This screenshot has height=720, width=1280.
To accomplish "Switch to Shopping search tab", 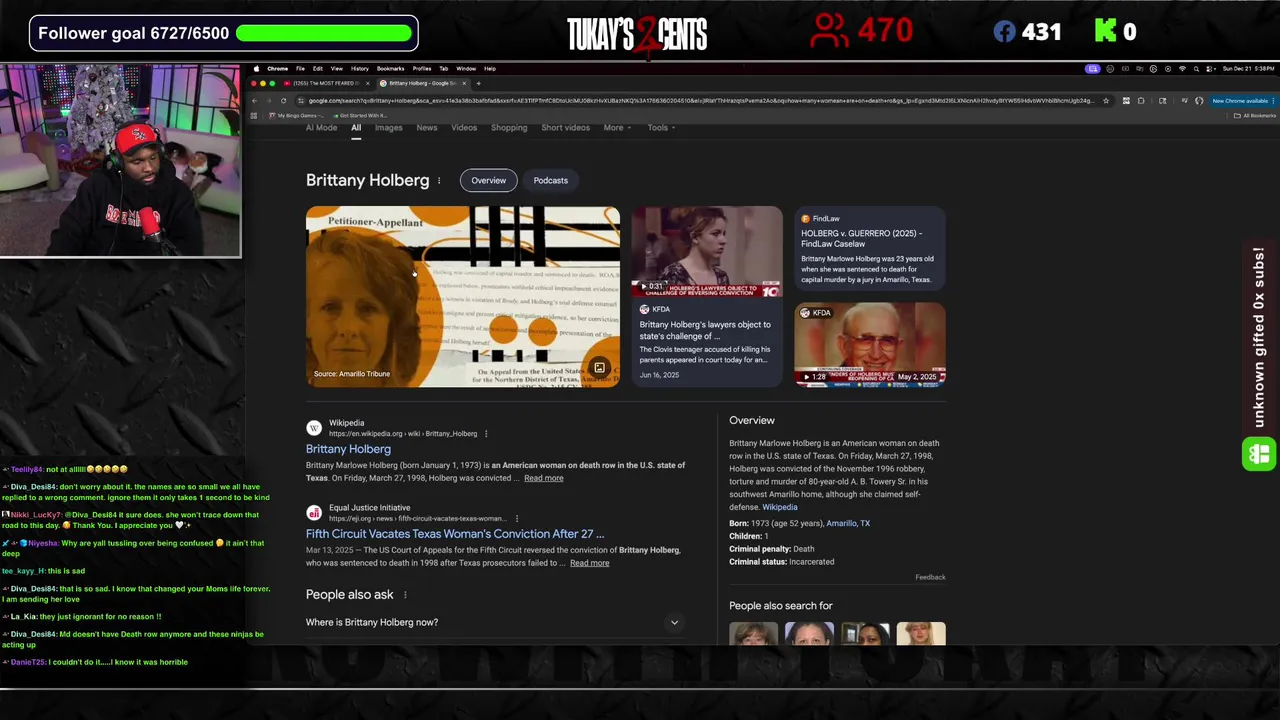I will [x=509, y=128].
